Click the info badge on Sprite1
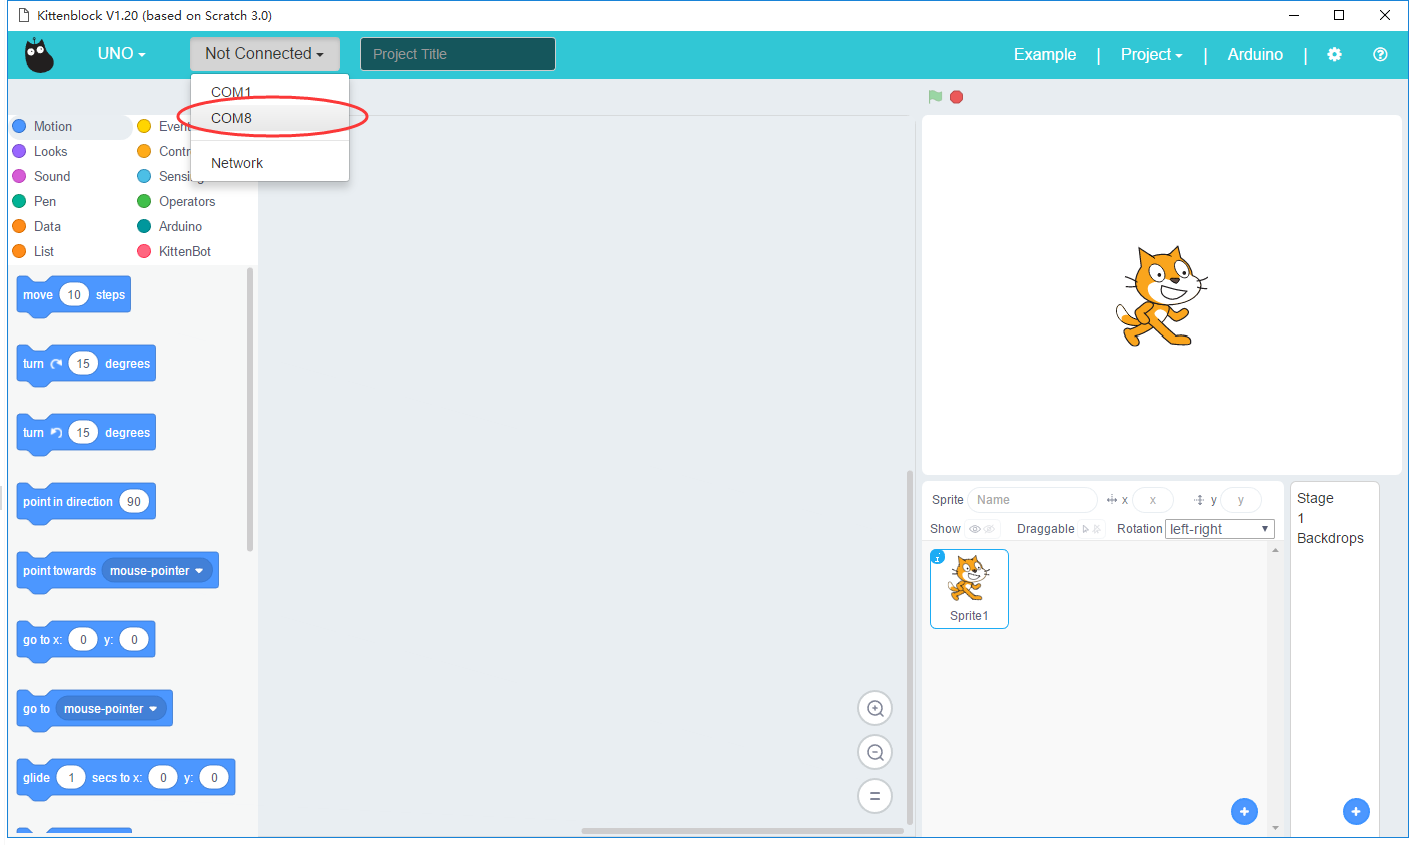 click(x=938, y=557)
